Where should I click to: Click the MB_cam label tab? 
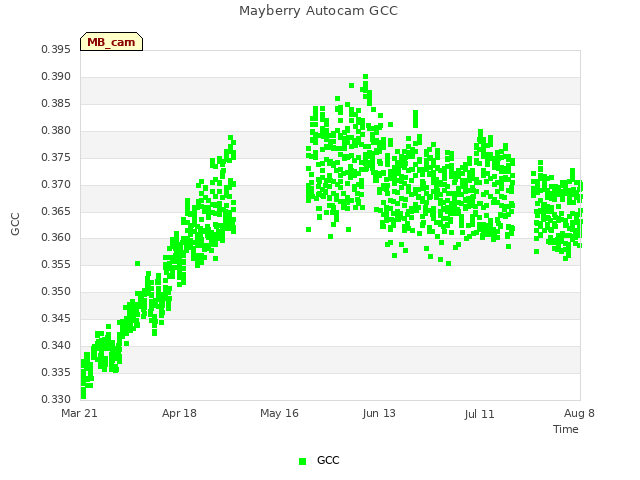tap(111, 42)
